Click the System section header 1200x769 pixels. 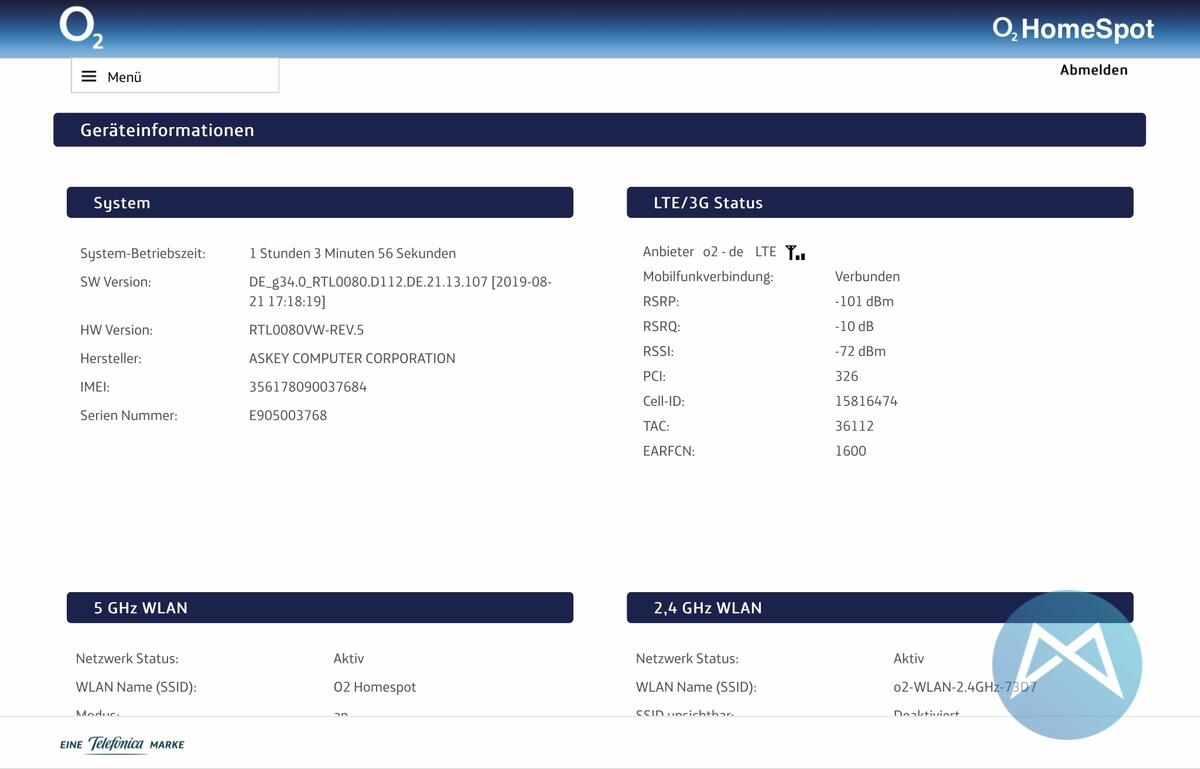point(319,202)
